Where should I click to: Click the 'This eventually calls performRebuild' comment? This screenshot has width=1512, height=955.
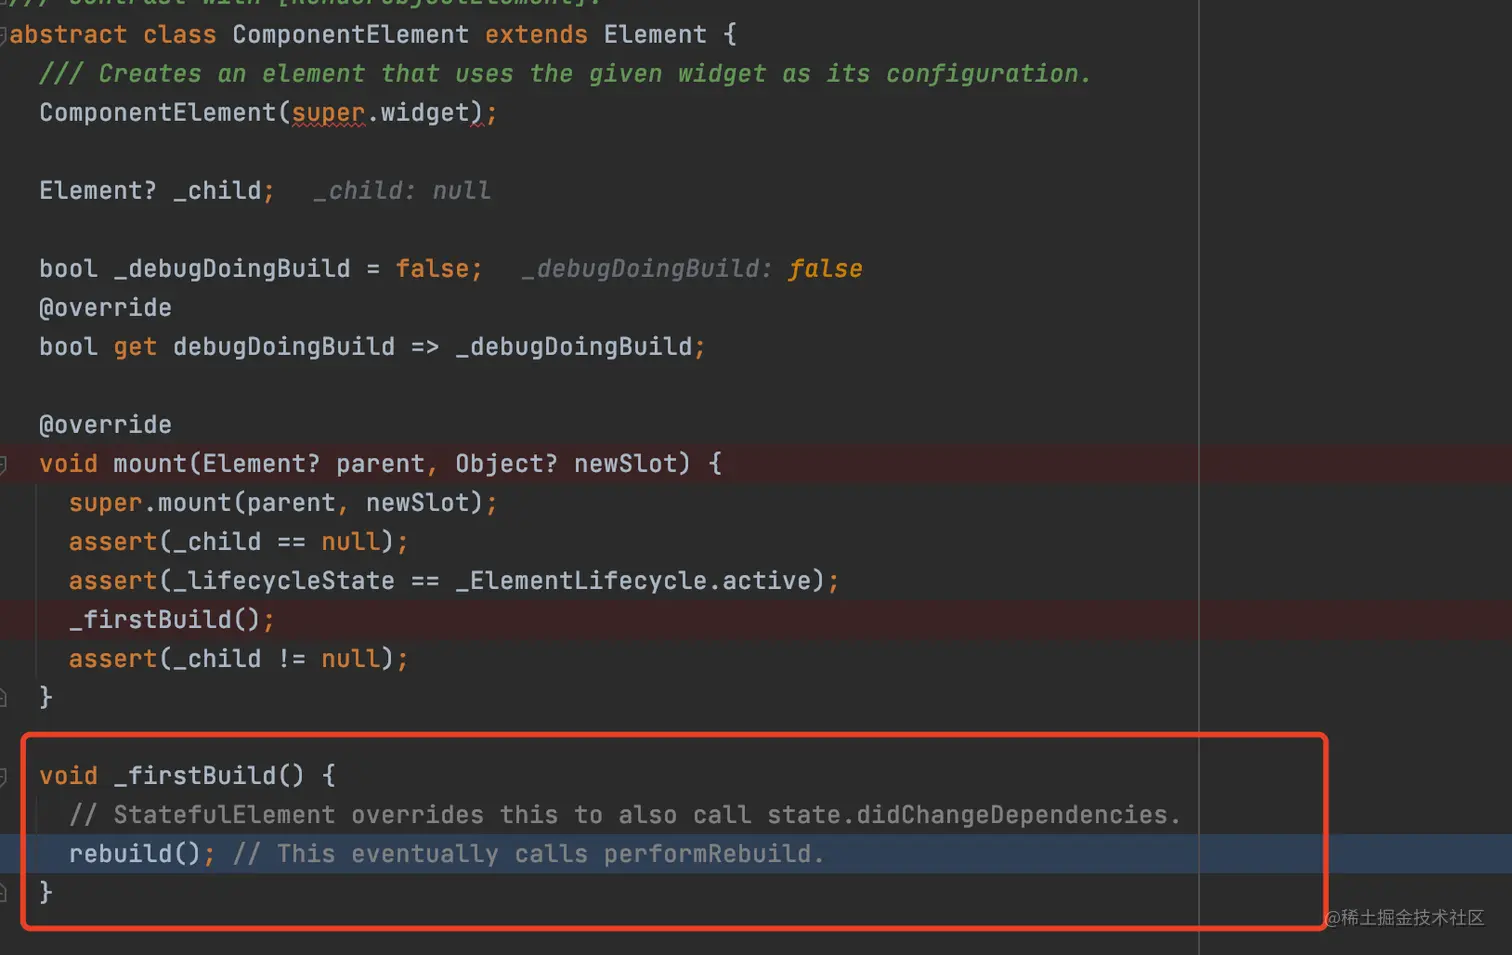pyautogui.click(x=528, y=854)
